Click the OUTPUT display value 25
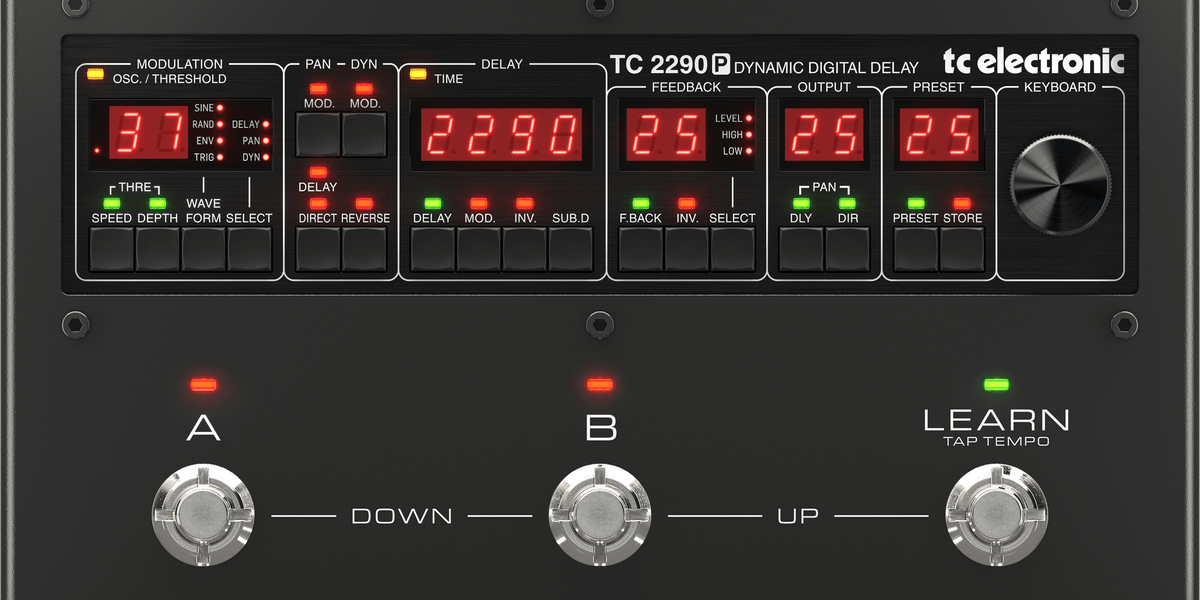1200x600 pixels. tap(824, 135)
